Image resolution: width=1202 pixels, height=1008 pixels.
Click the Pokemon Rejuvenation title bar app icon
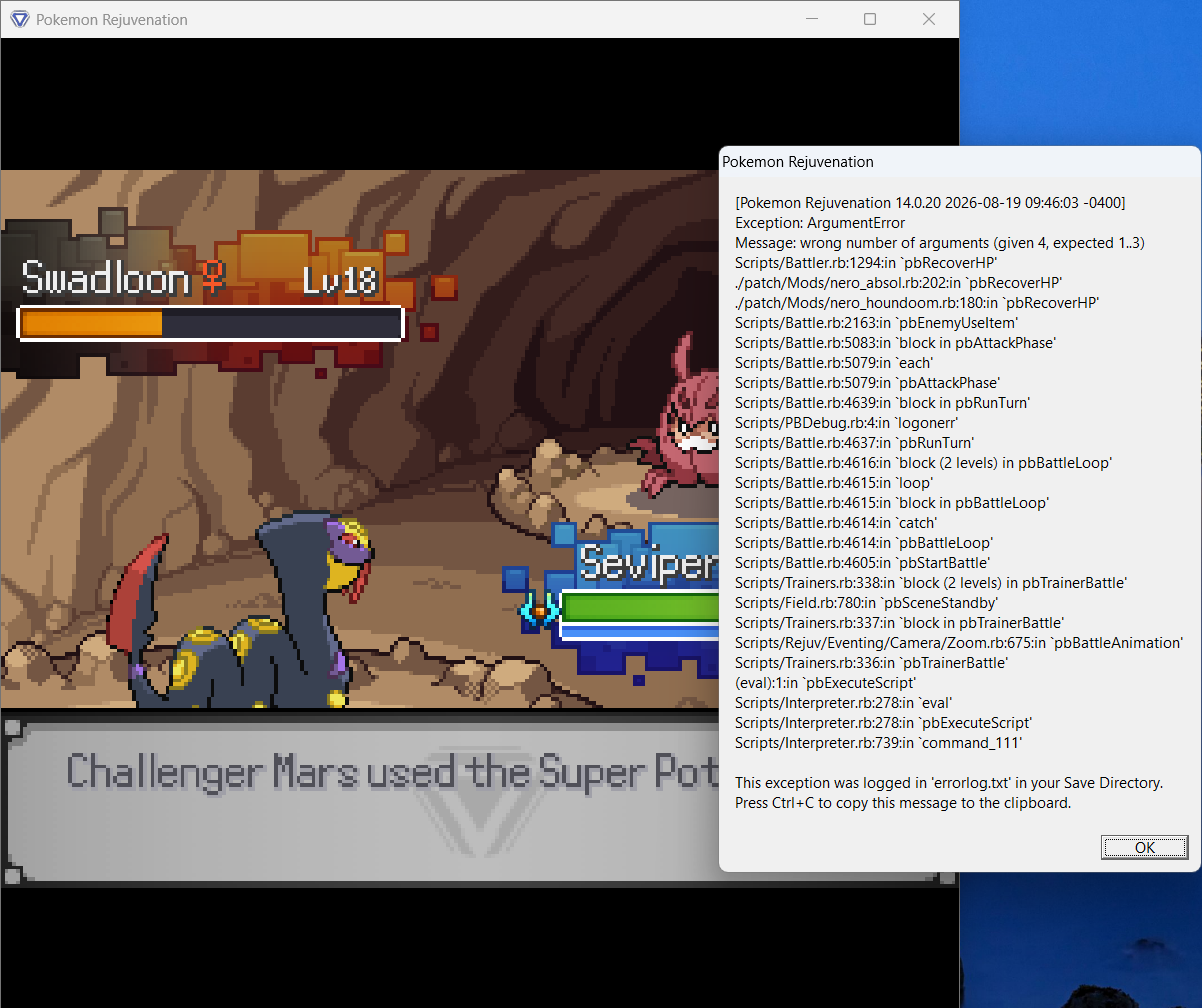(19, 19)
